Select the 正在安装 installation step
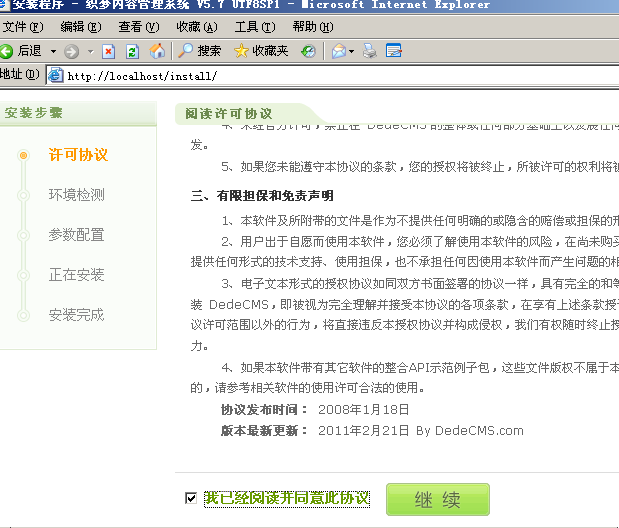 coord(77,275)
